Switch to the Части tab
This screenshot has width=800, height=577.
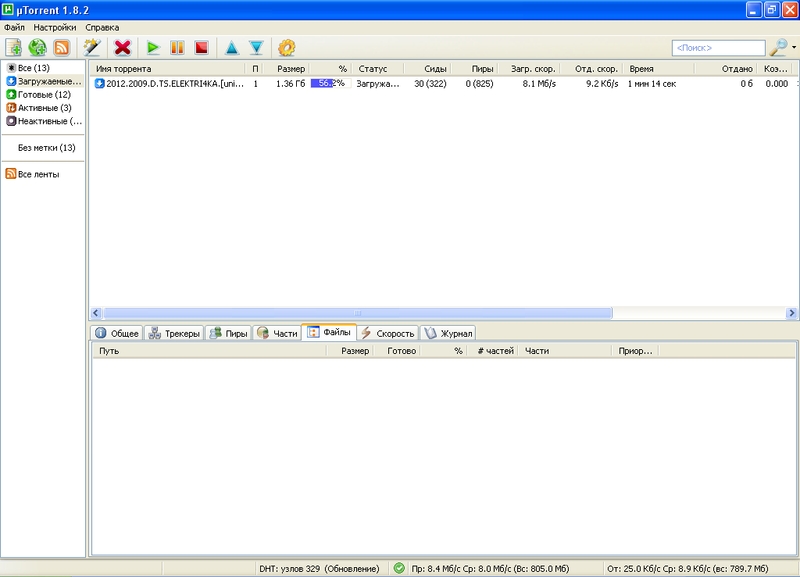point(277,333)
